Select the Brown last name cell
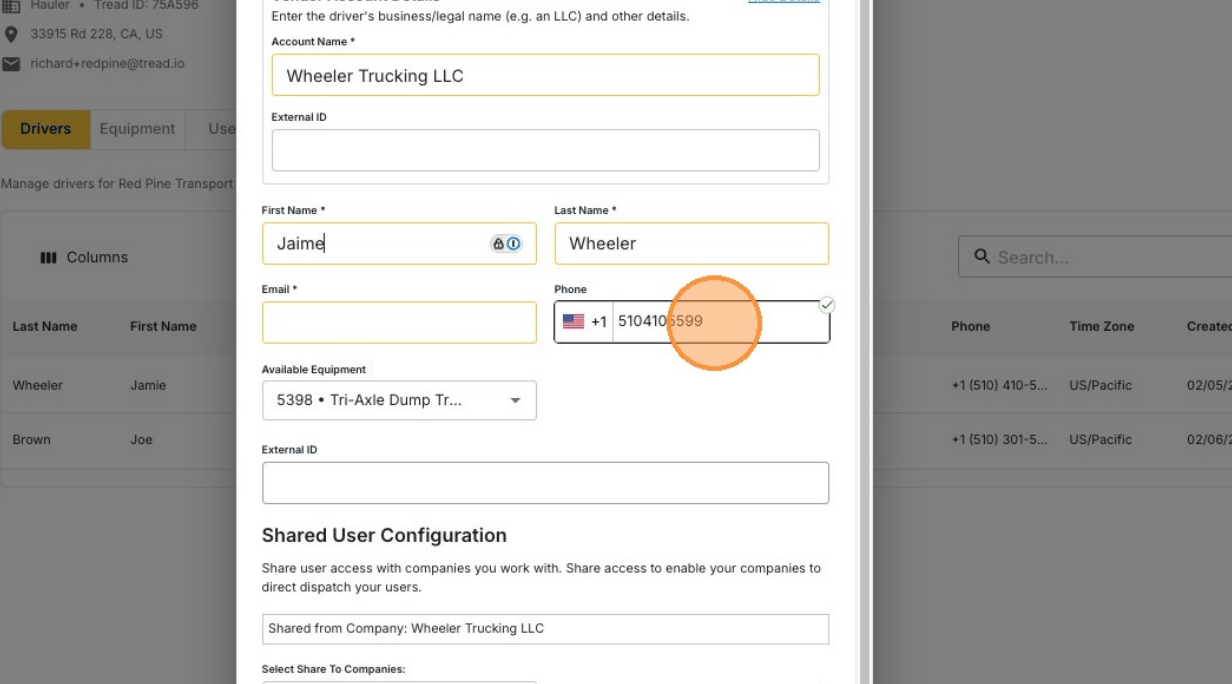Screen dimensions: 1232x684 (x=31, y=439)
